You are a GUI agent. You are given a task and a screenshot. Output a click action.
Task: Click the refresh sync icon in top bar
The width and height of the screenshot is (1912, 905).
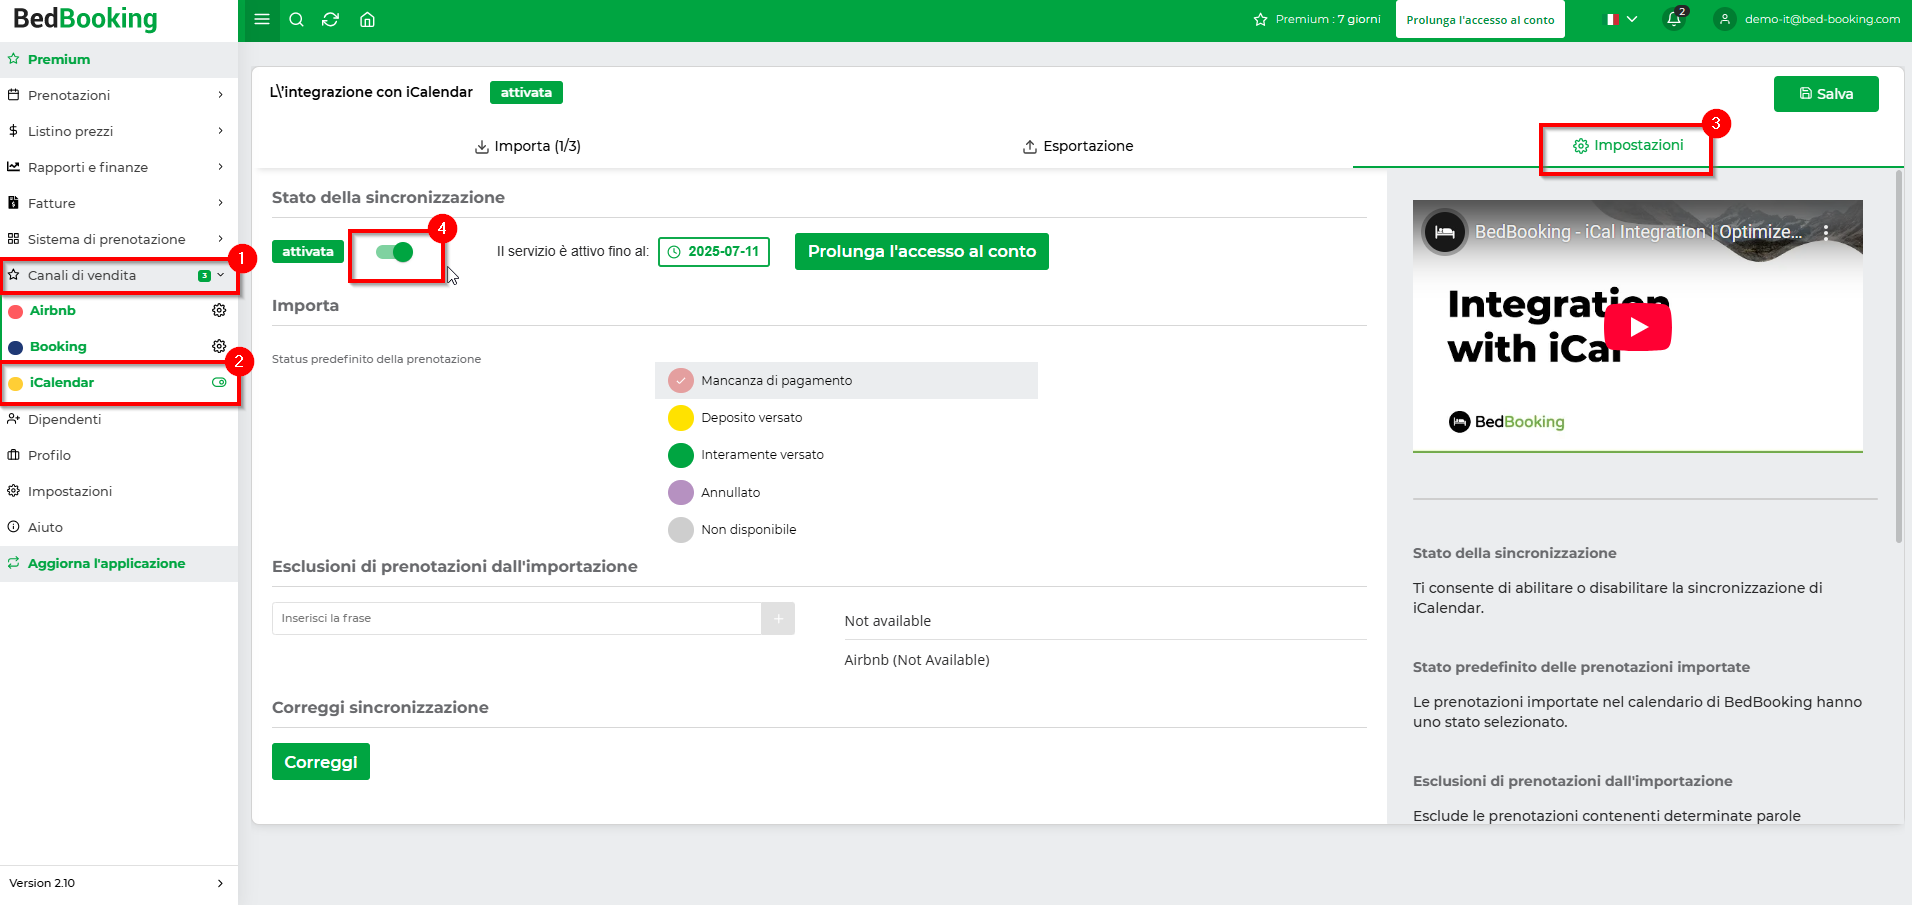[x=331, y=19]
